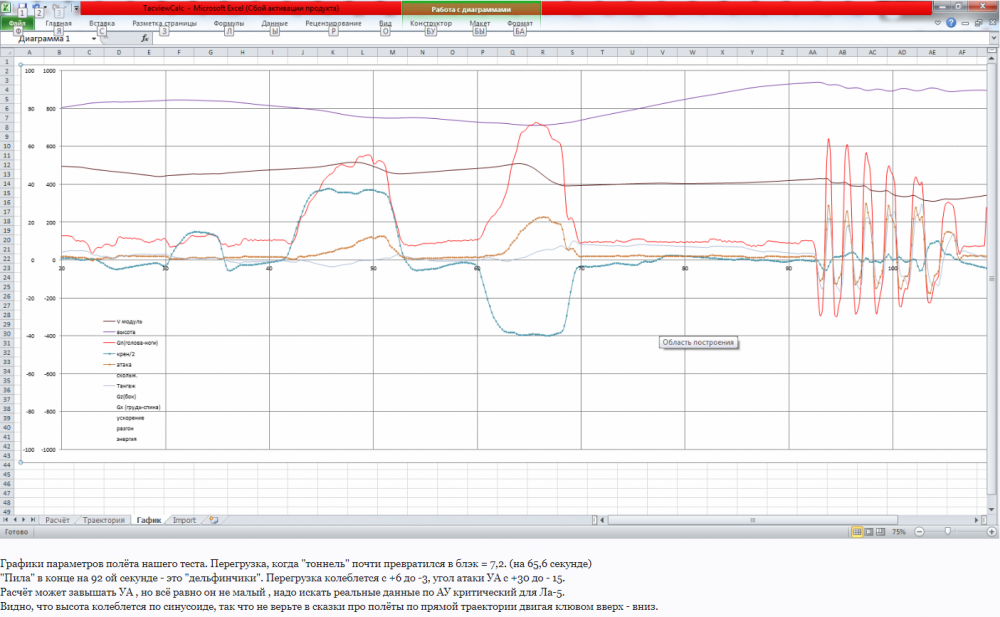
Task: Click the zoom in plus button
Action: click(x=992, y=532)
